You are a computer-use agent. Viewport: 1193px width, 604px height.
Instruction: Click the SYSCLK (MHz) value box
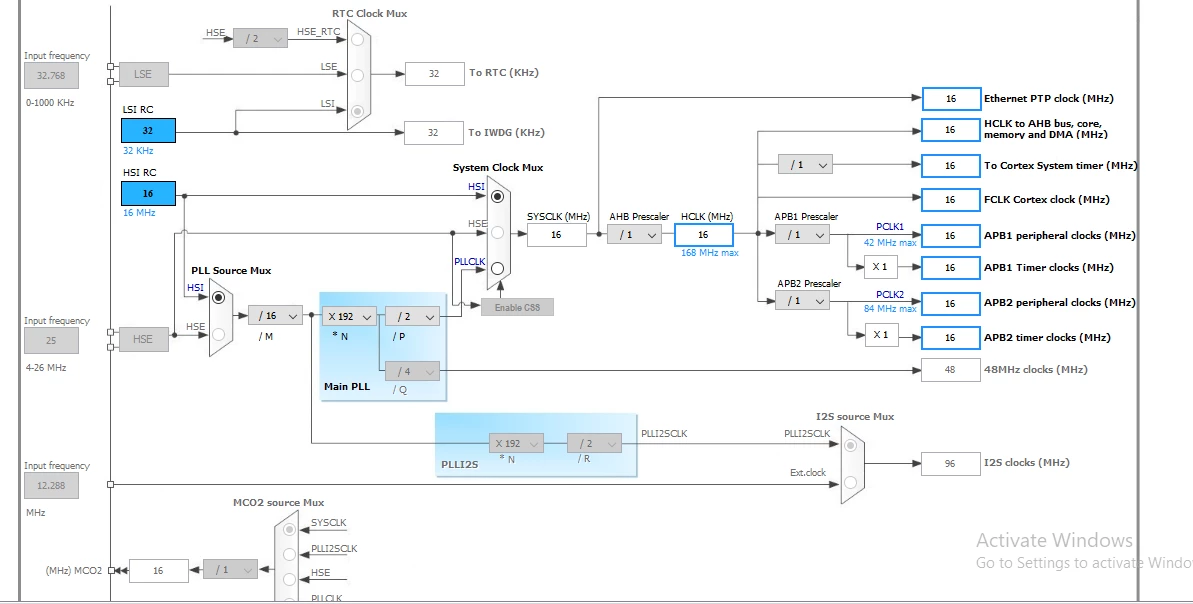point(557,235)
